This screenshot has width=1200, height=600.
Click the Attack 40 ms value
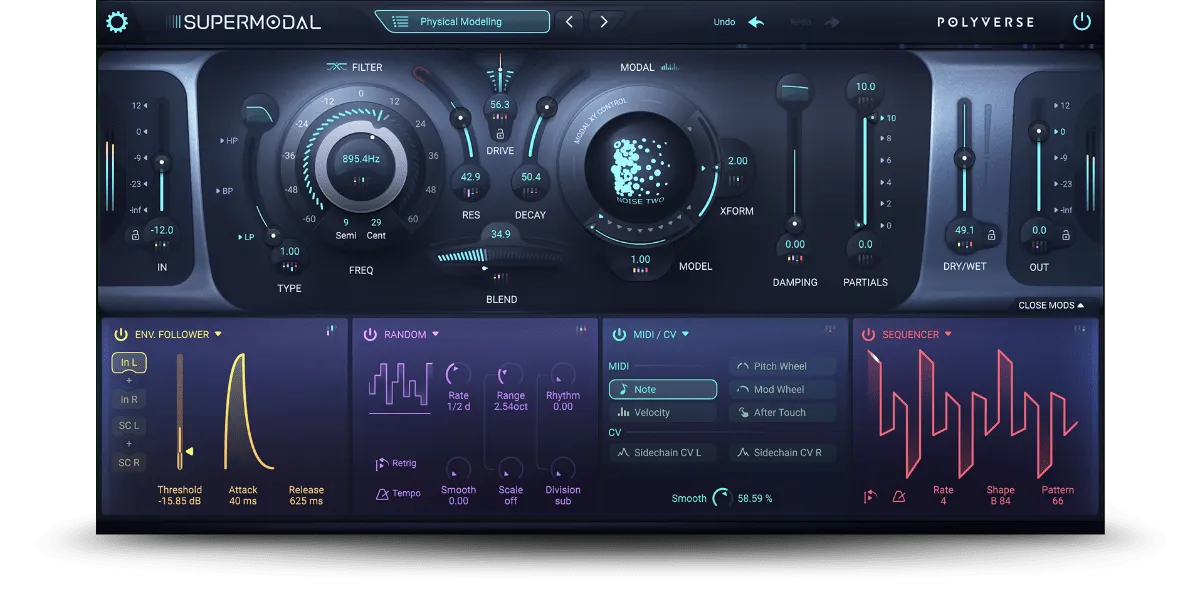[x=243, y=501]
